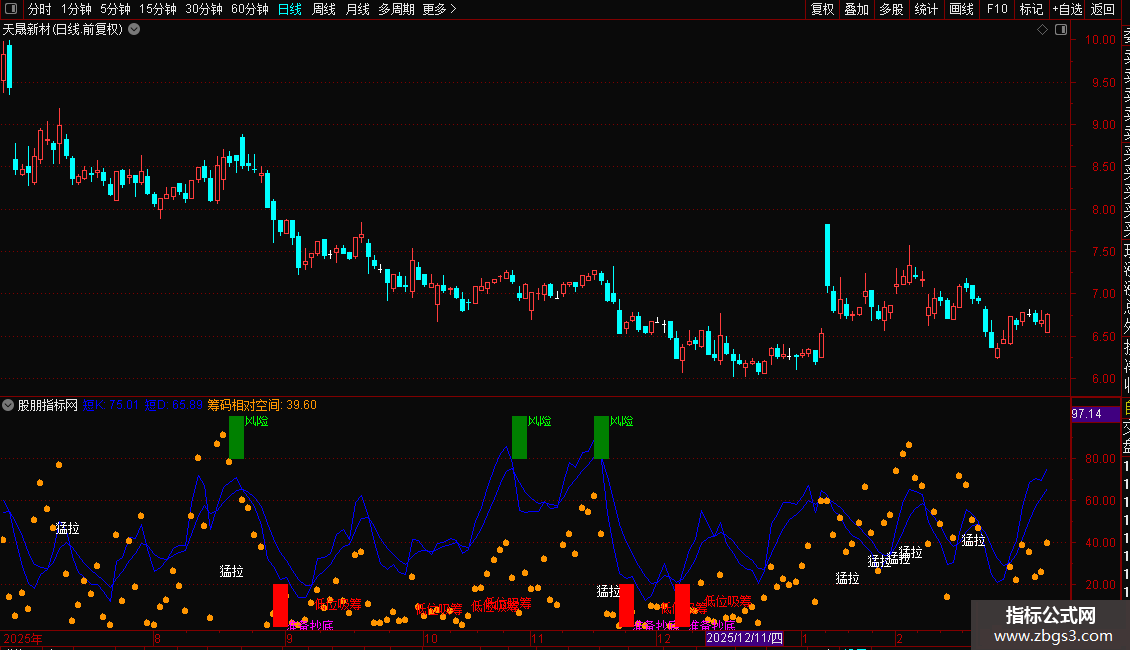Select the 1分钟 period
This screenshot has width=1130, height=650.
[76, 9]
